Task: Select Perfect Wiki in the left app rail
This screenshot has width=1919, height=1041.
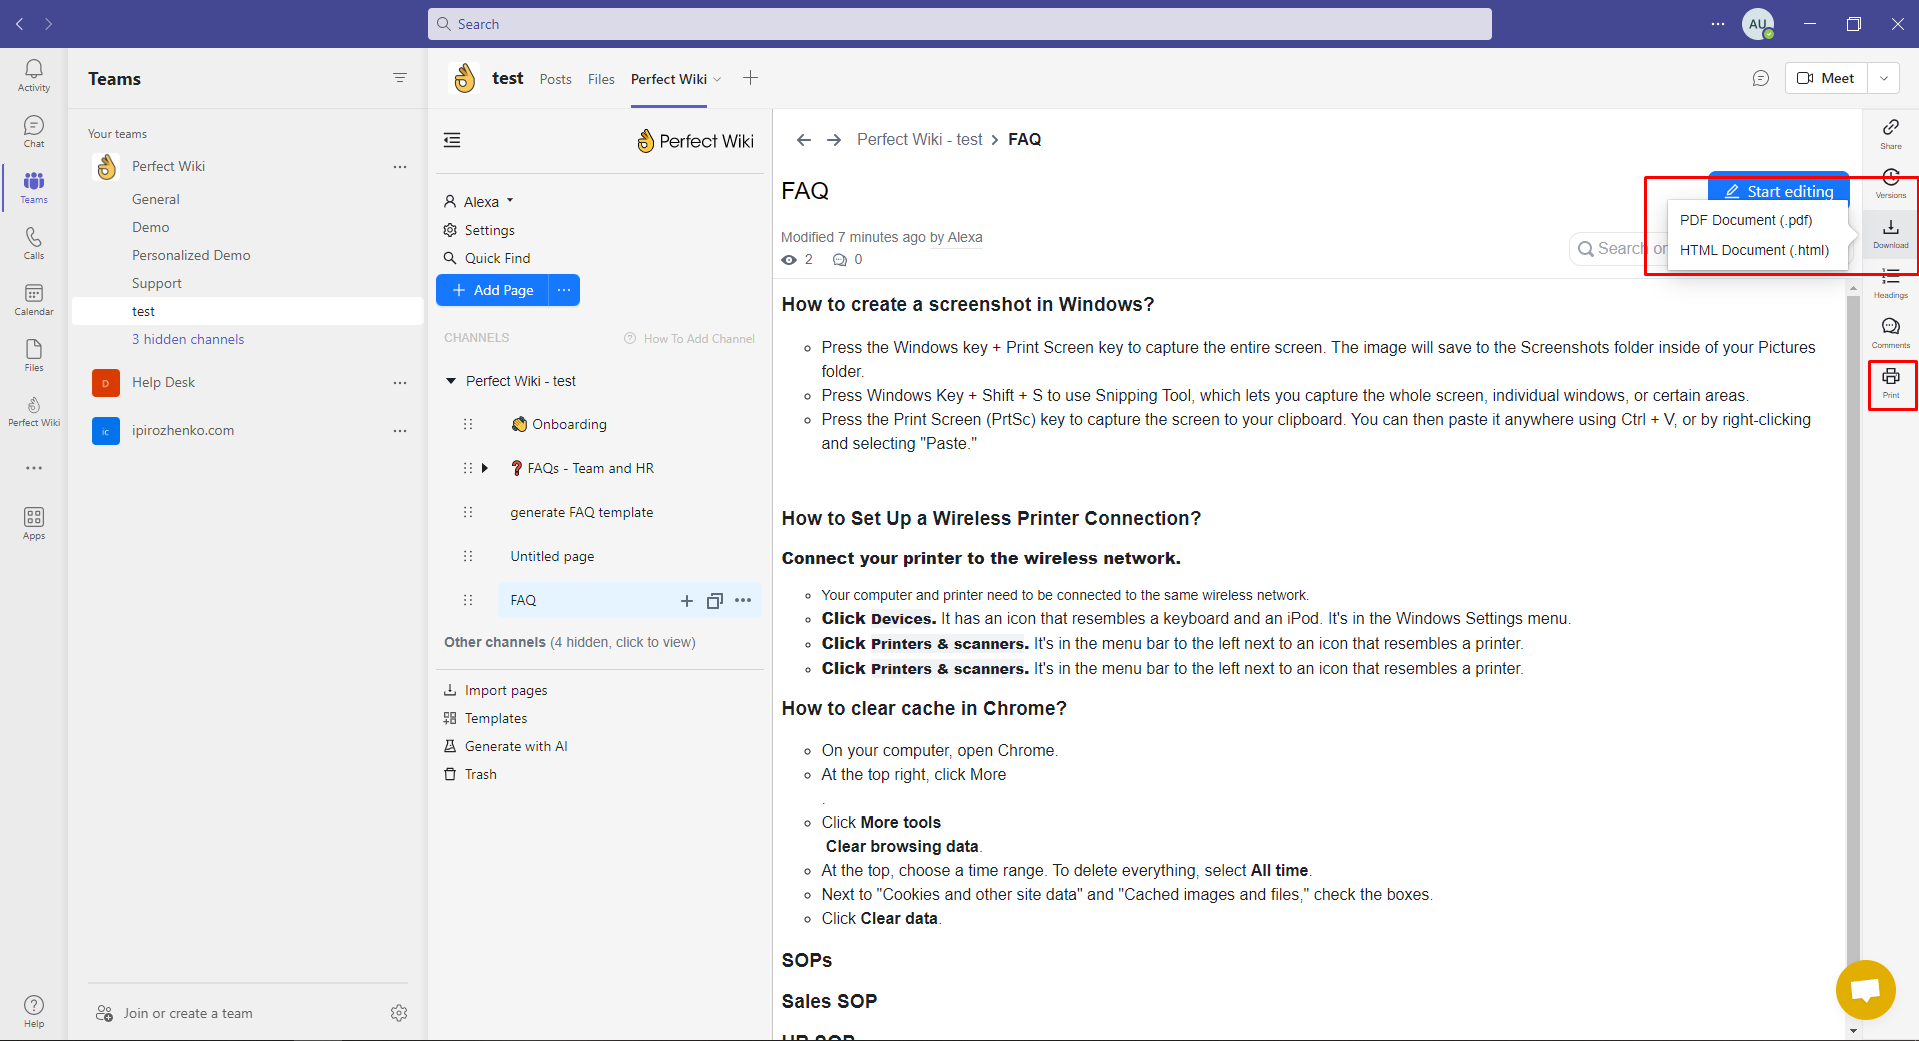Action: click(x=33, y=412)
